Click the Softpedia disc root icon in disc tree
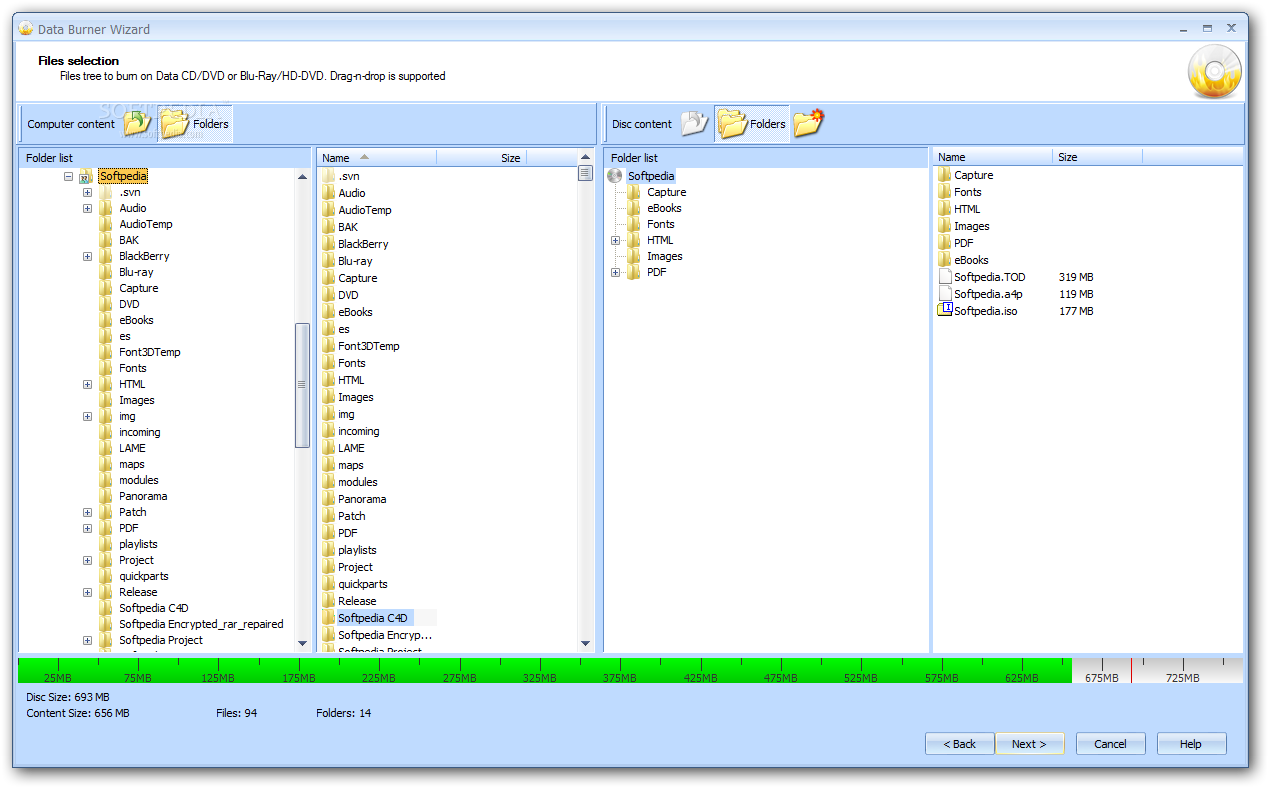Image resolution: width=1269 pixels, height=788 pixels. pyautogui.click(x=615, y=176)
